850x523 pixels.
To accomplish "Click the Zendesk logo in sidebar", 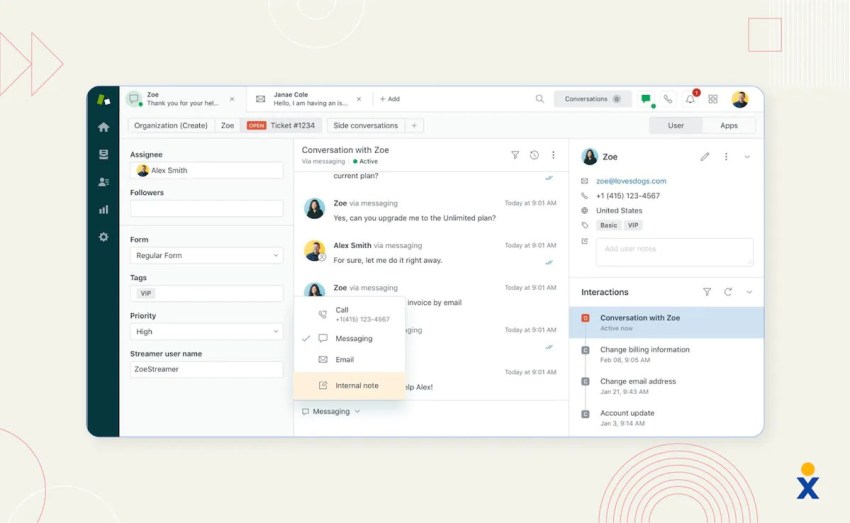I will coord(104,100).
